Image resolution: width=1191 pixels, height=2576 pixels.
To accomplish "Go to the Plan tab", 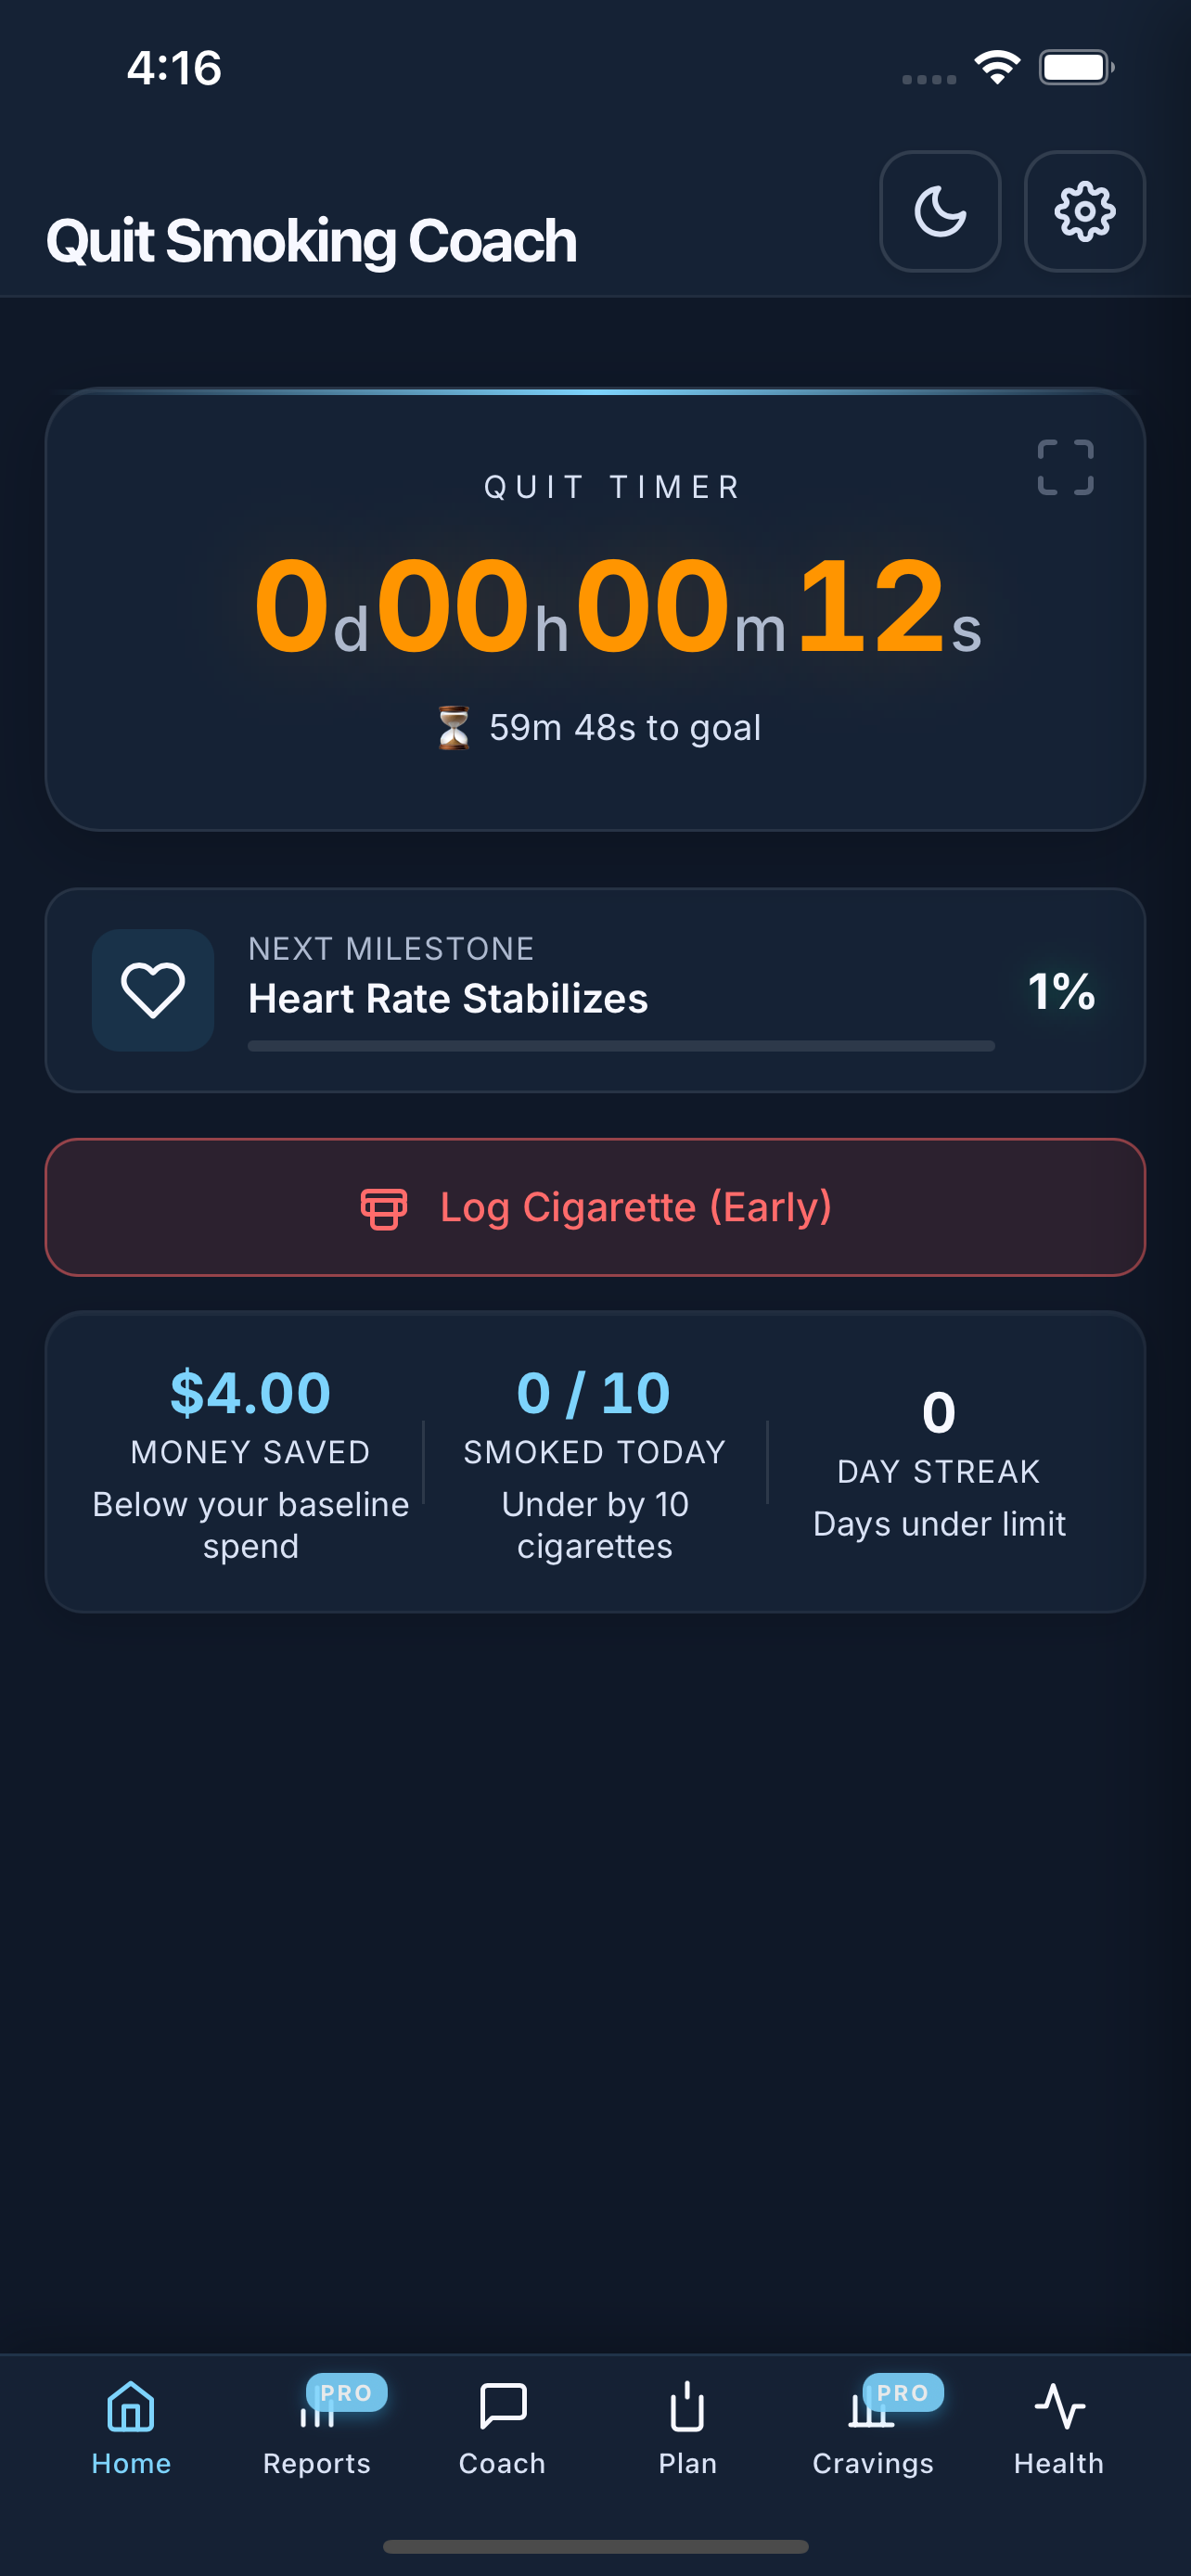I will point(687,2426).
